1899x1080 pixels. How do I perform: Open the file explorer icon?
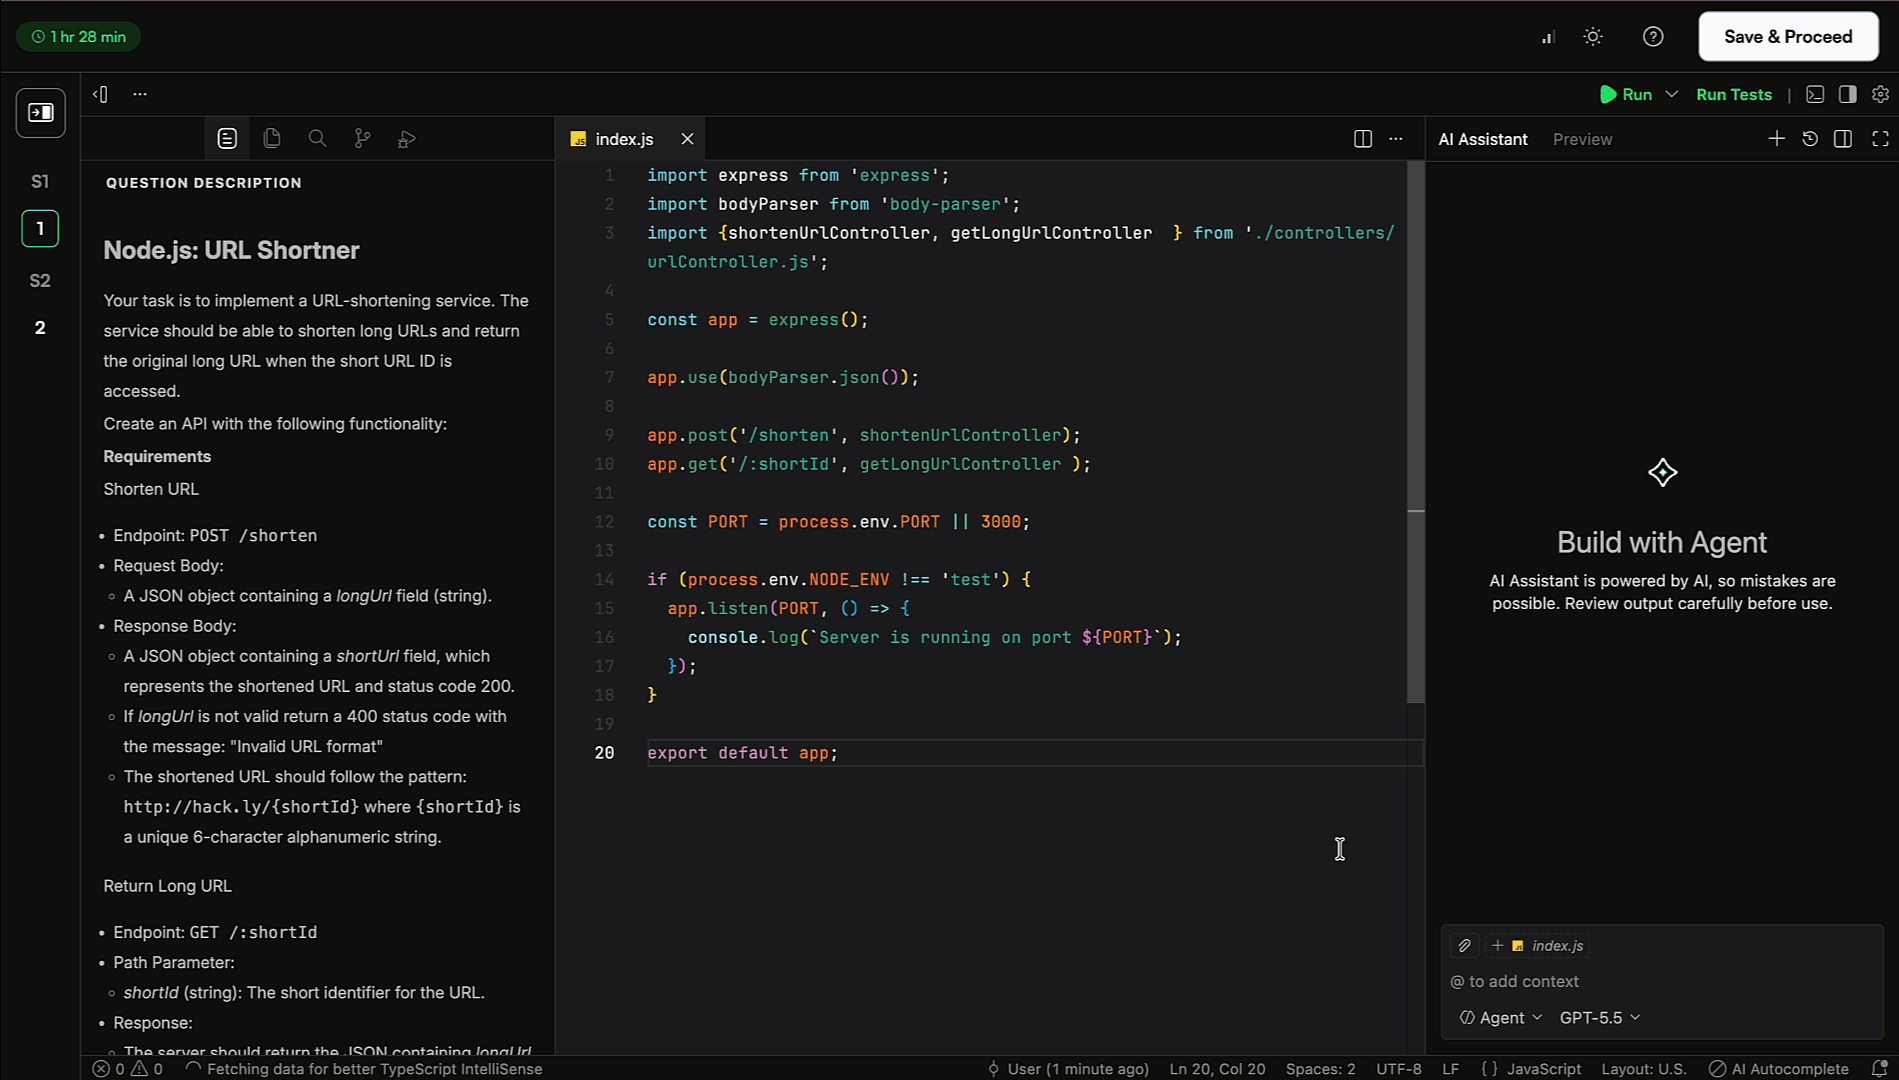tap(272, 139)
